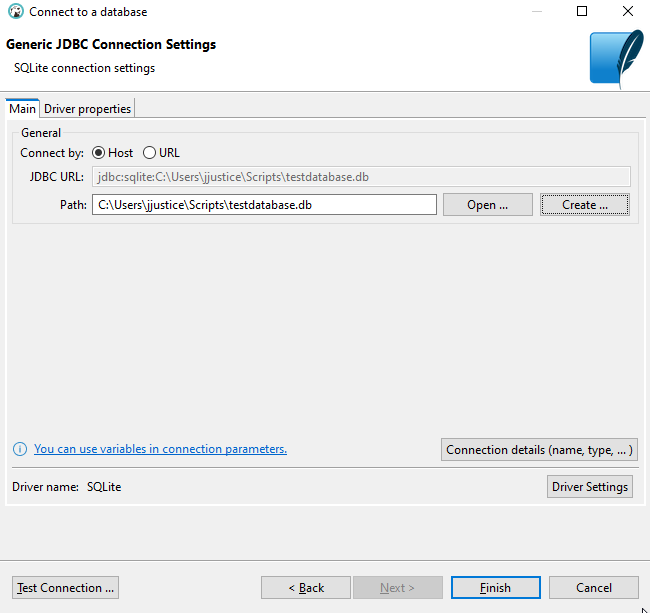The width and height of the screenshot is (650, 613).
Task: Click the disabled Next > button
Action: tap(398, 588)
